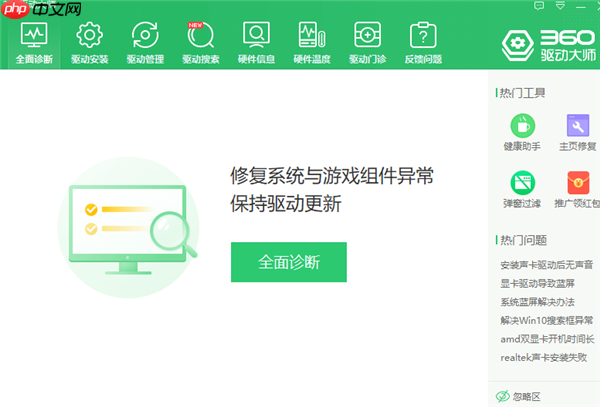600x407 pixels.
Task: Open the realtek声卡安装失败 link
Action: [543, 357]
